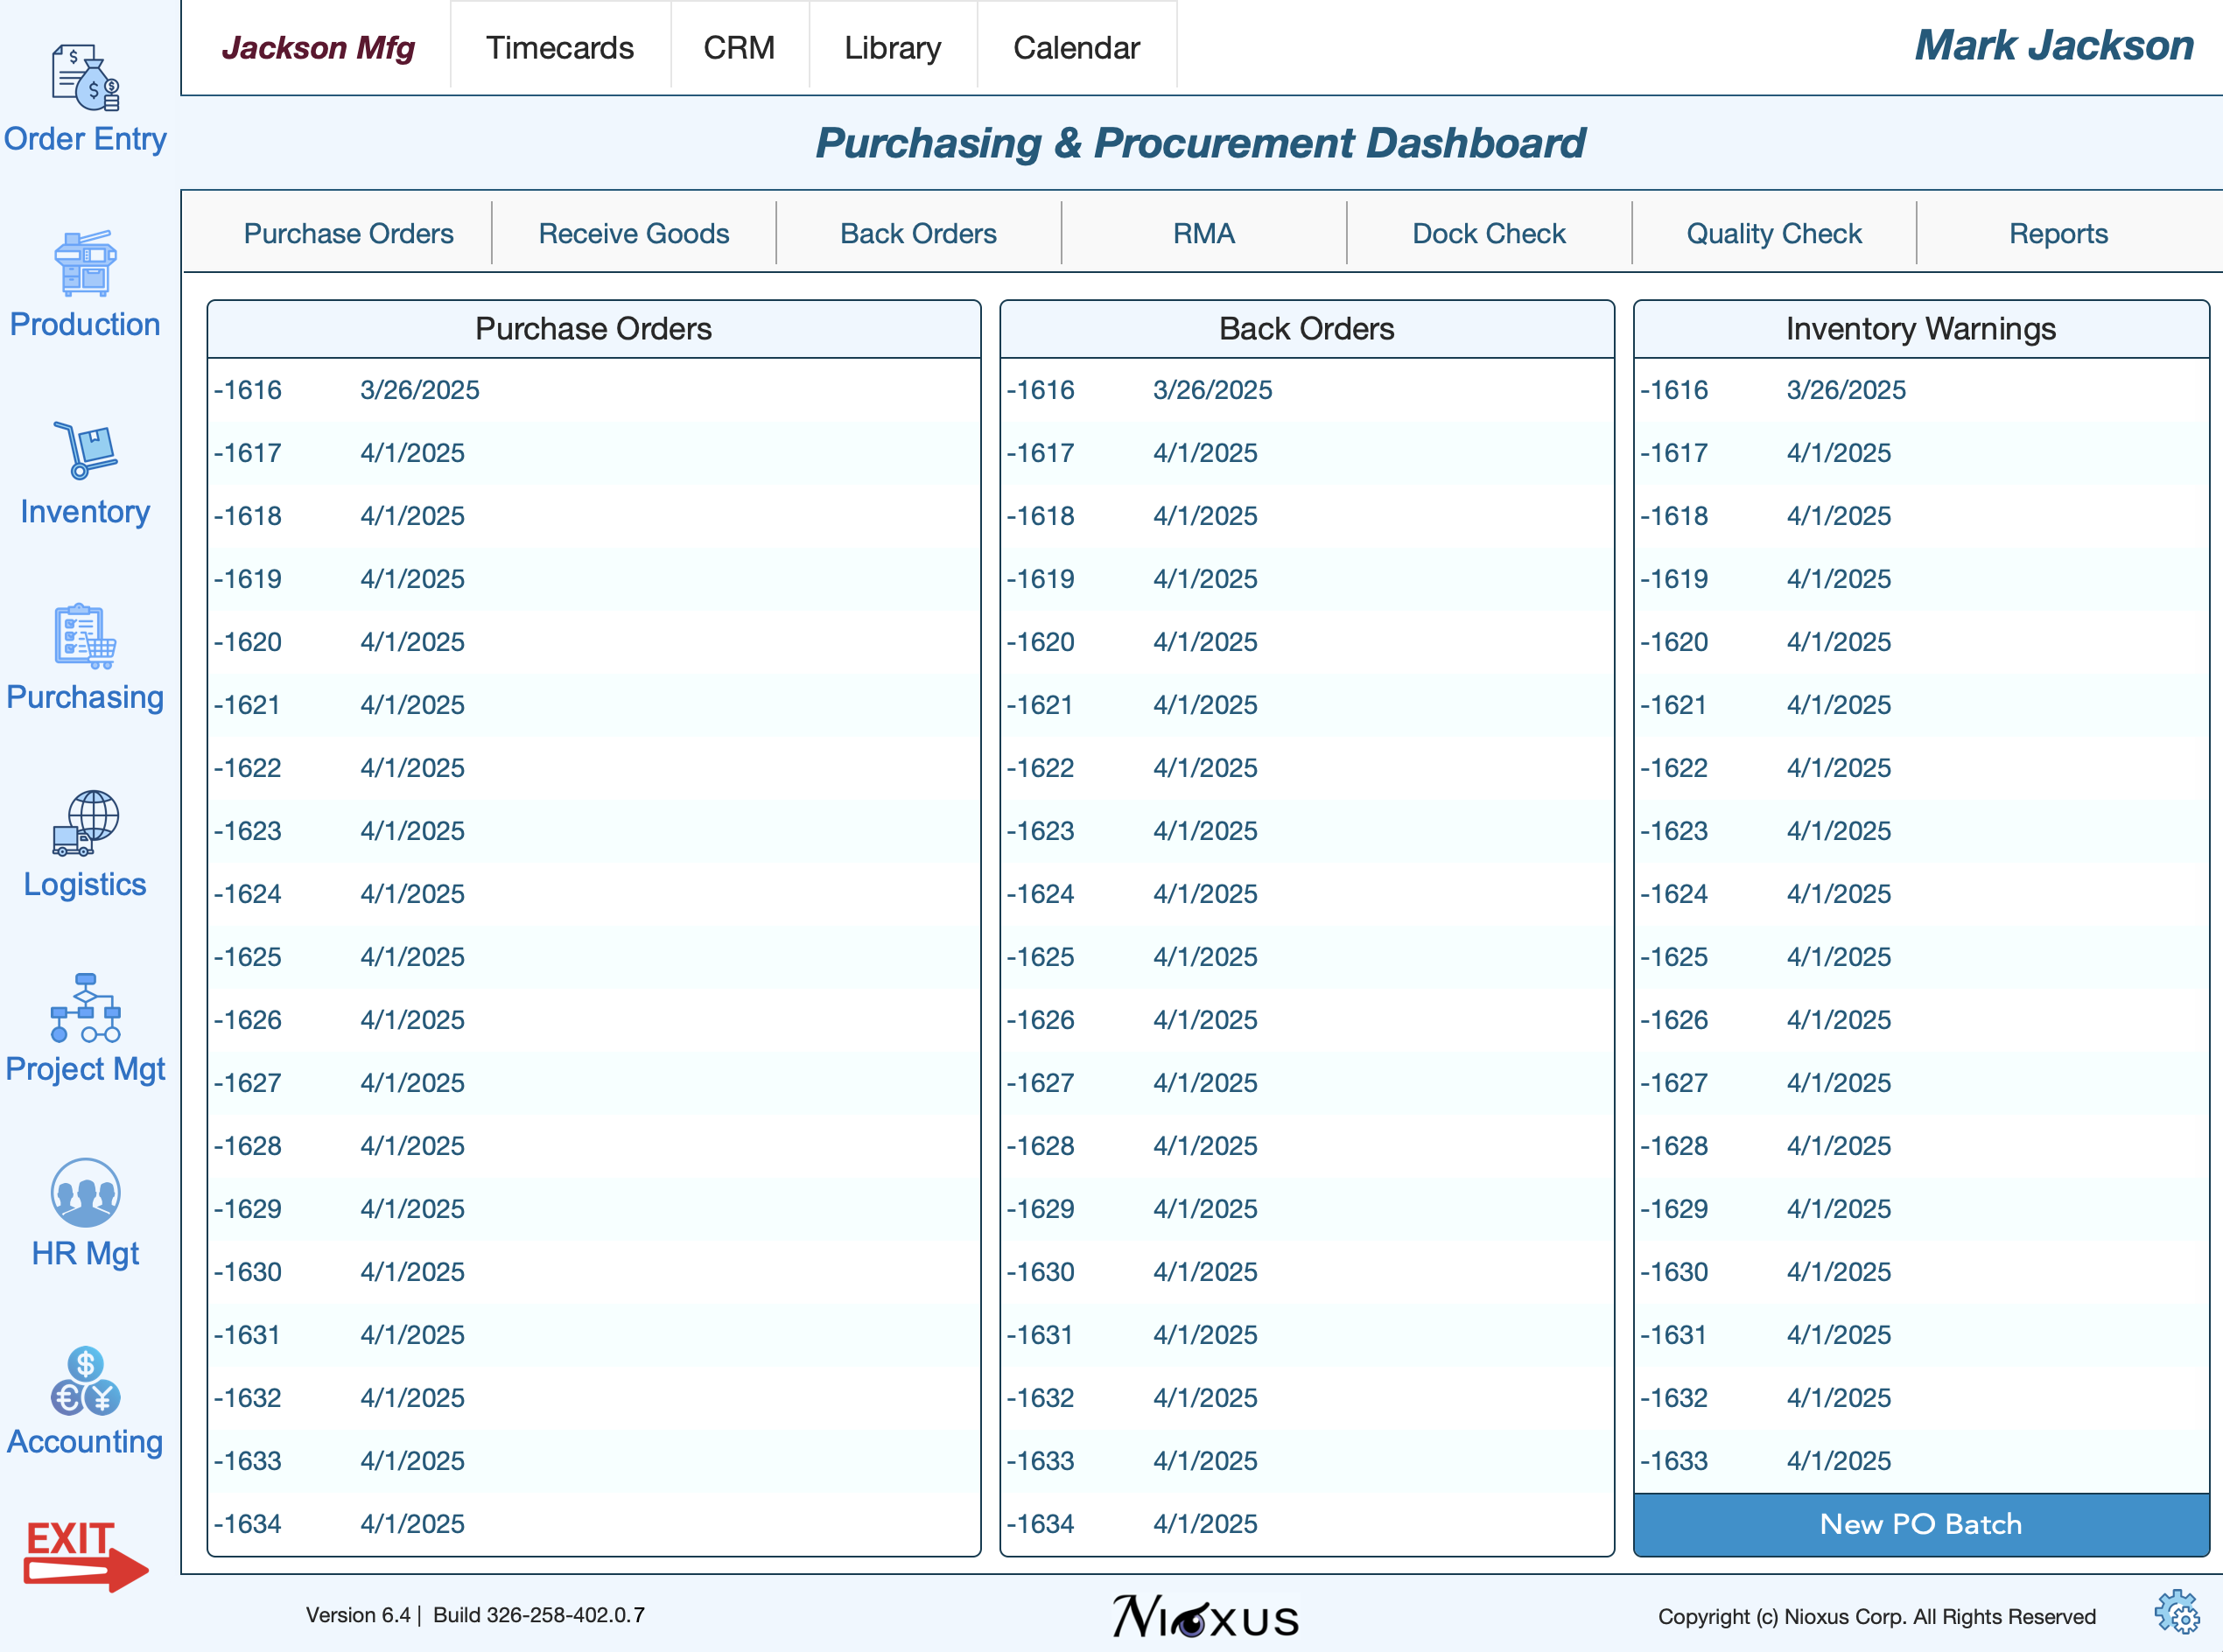Open the Reports section

tap(2058, 233)
